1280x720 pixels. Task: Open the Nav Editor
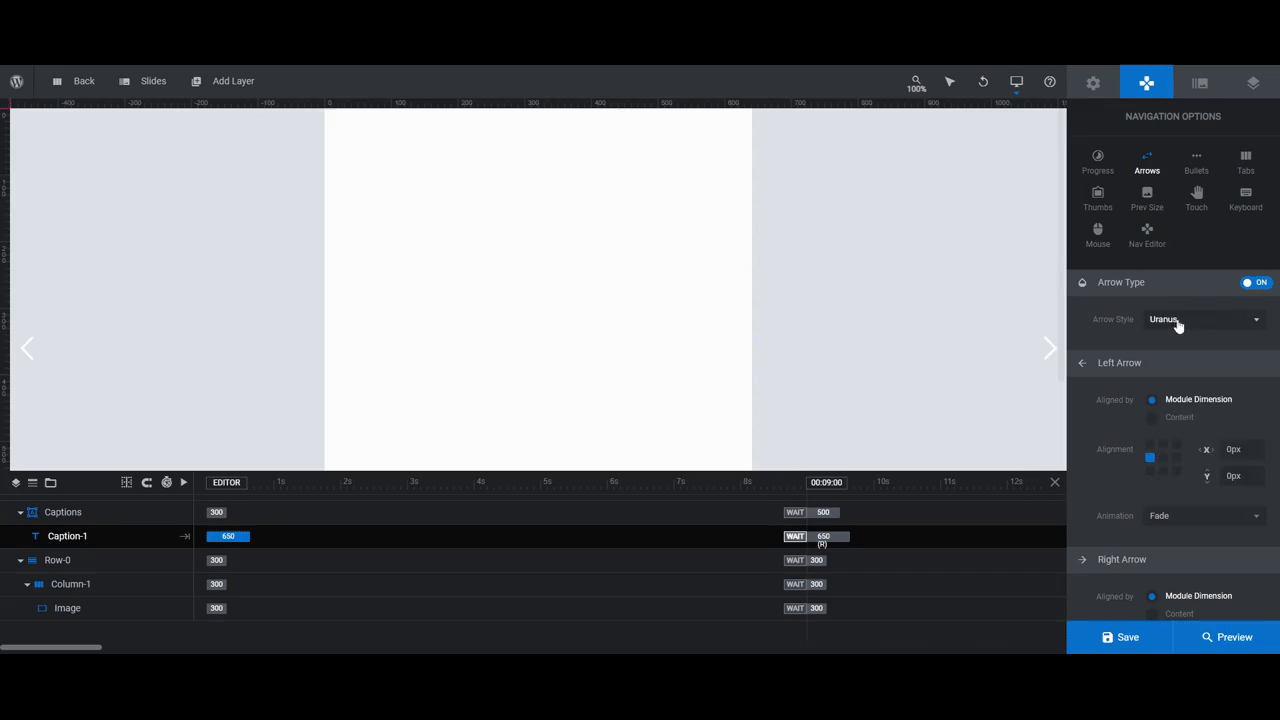[x=1146, y=234]
